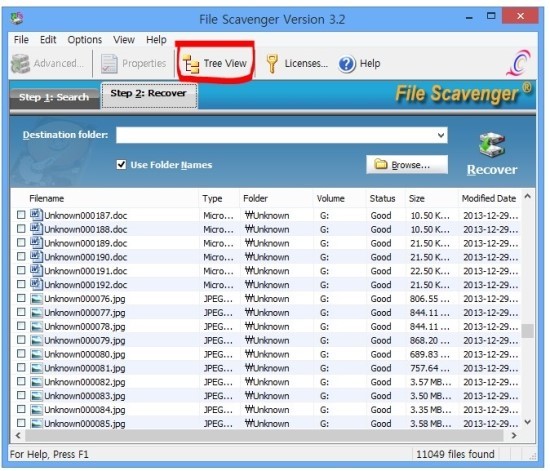
Task: Open the File menu
Action: (21, 40)
